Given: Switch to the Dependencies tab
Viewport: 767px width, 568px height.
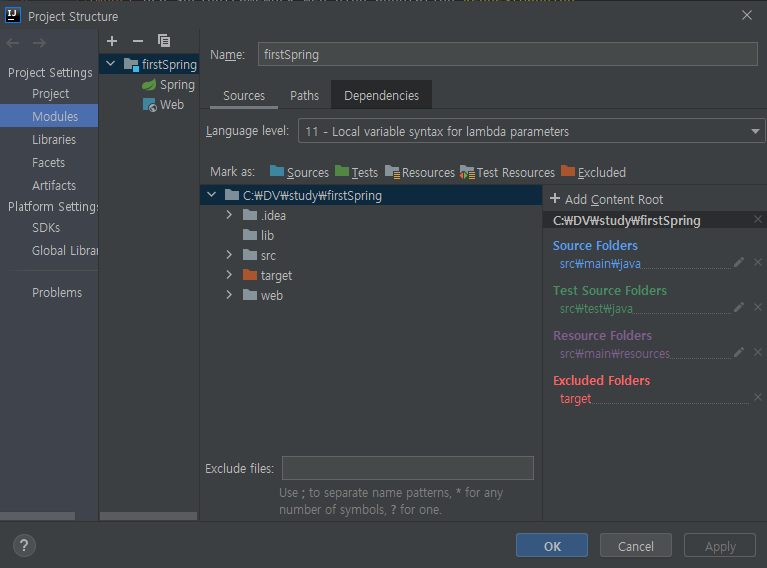Looking at the screenshot, I should point(381,95).
